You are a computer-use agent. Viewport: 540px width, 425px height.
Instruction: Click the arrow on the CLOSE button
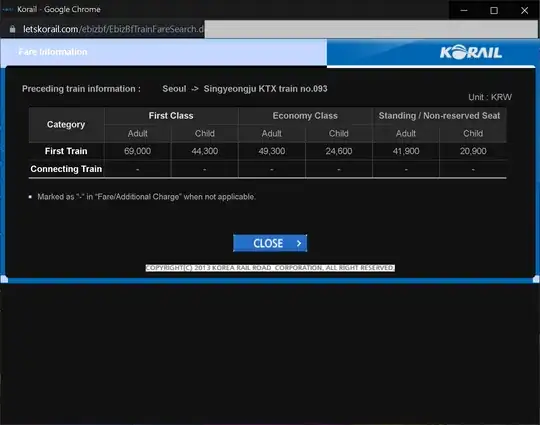click(x=299, y=243)
